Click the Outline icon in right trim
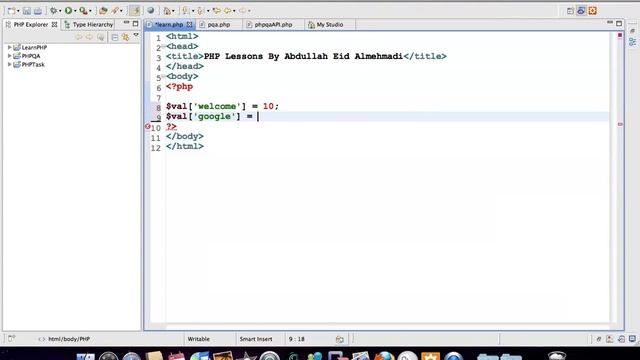 click(632, 42)
